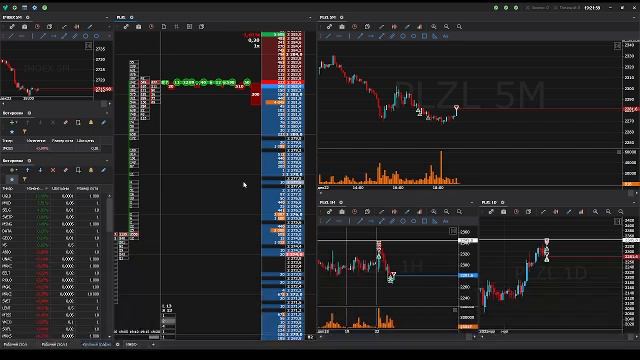Select the PLZL 5M panel tab
The width and height of the screenshot is (640, 360).
coord(328,18)
